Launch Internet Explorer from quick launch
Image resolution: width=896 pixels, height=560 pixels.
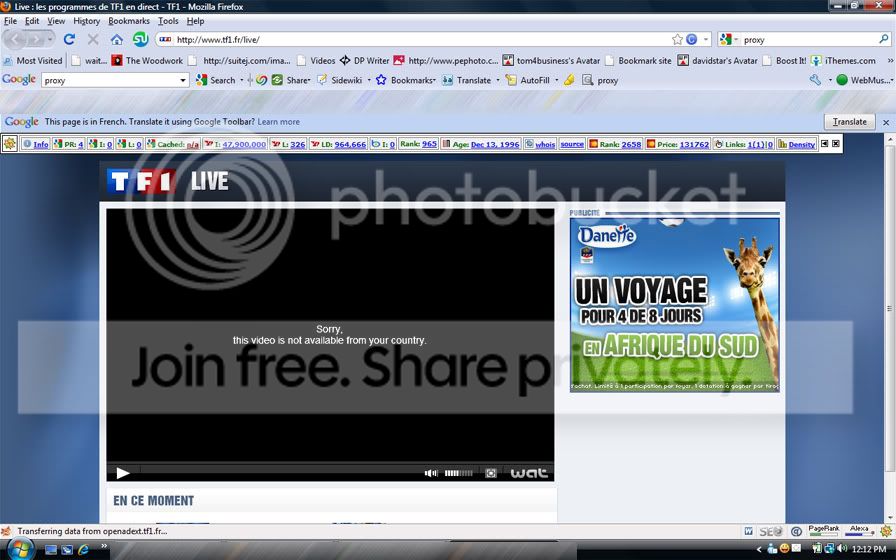(83, 549)
